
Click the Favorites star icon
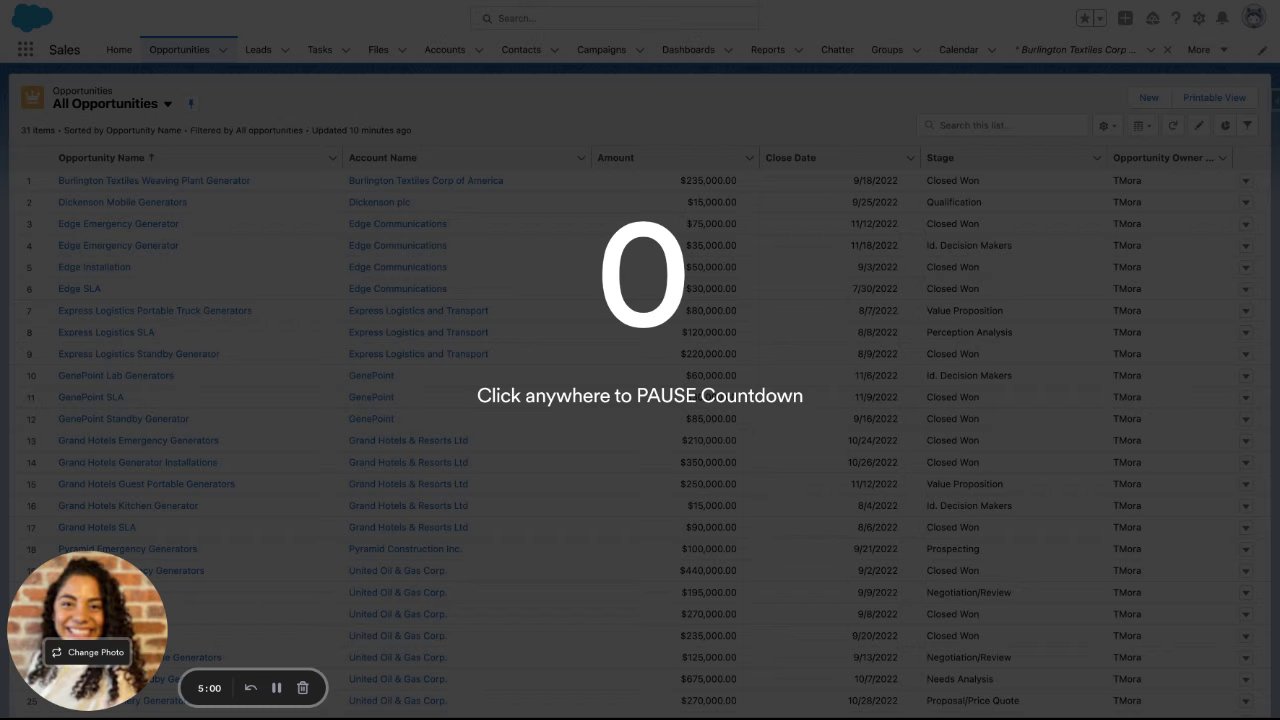[1085, 18]
